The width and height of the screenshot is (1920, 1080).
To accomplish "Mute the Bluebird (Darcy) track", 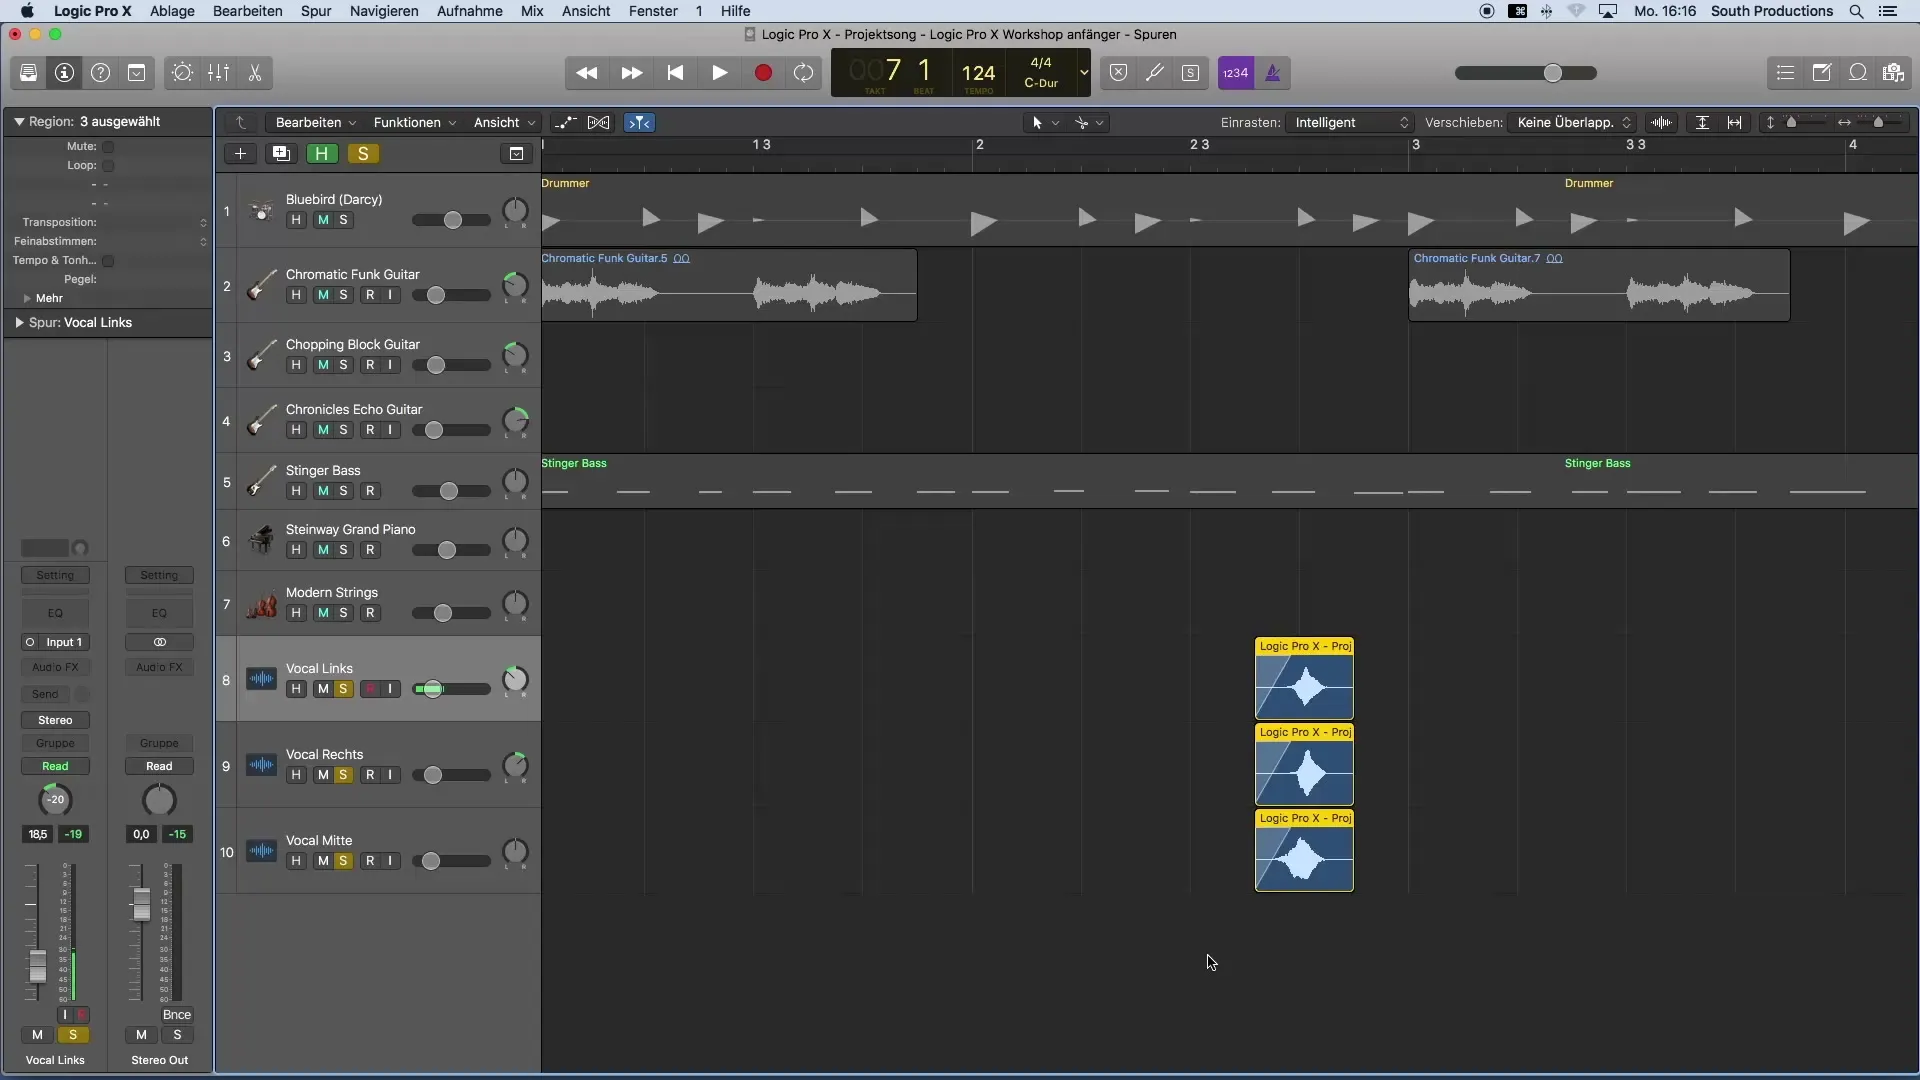I will tap(323, 220).
